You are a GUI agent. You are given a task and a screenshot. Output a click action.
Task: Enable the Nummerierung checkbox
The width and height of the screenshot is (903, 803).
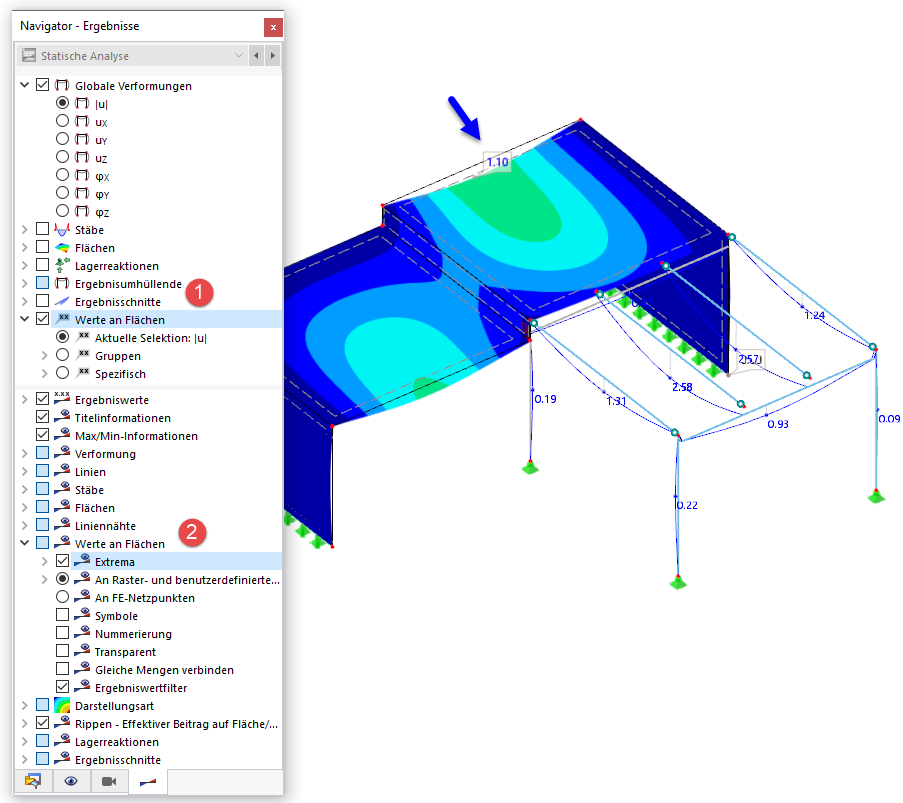click(x=62, y=632)
